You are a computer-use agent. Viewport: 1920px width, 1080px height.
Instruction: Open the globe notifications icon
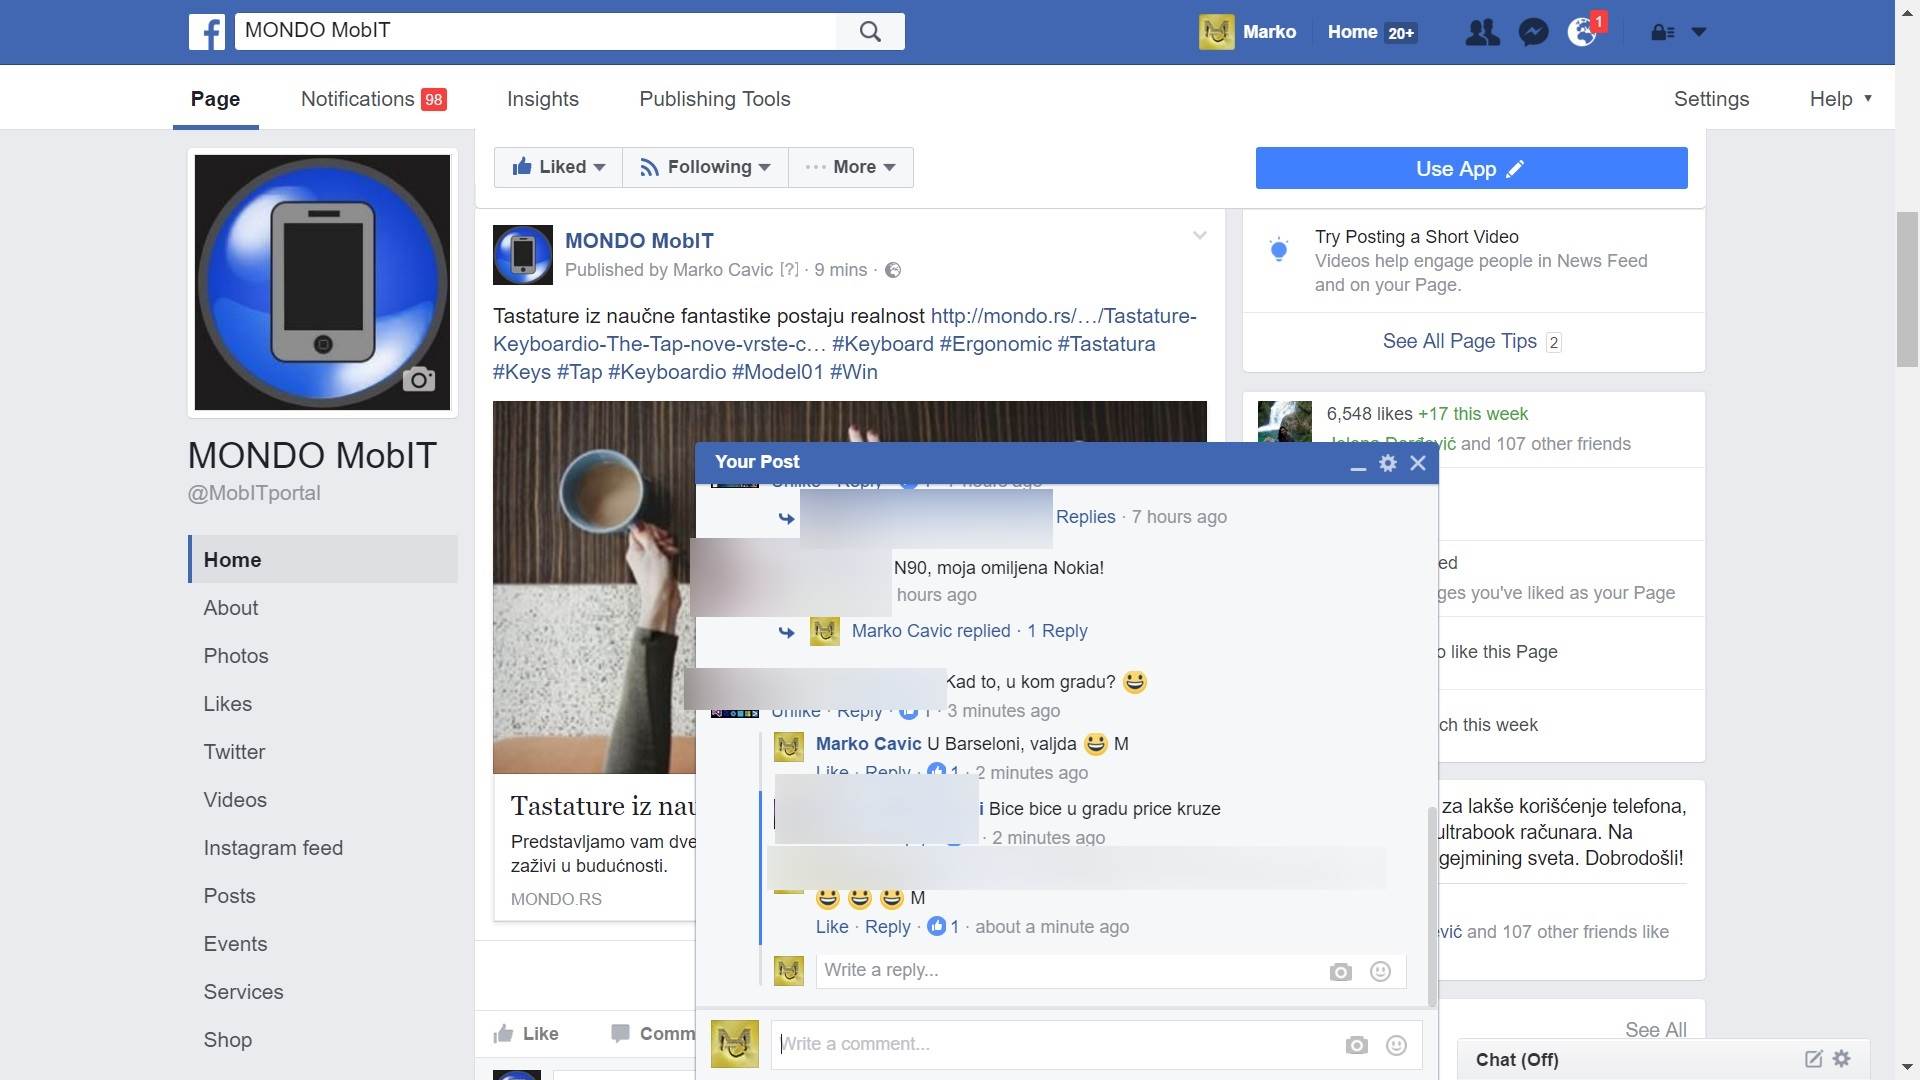click(x=1582, y=32)
